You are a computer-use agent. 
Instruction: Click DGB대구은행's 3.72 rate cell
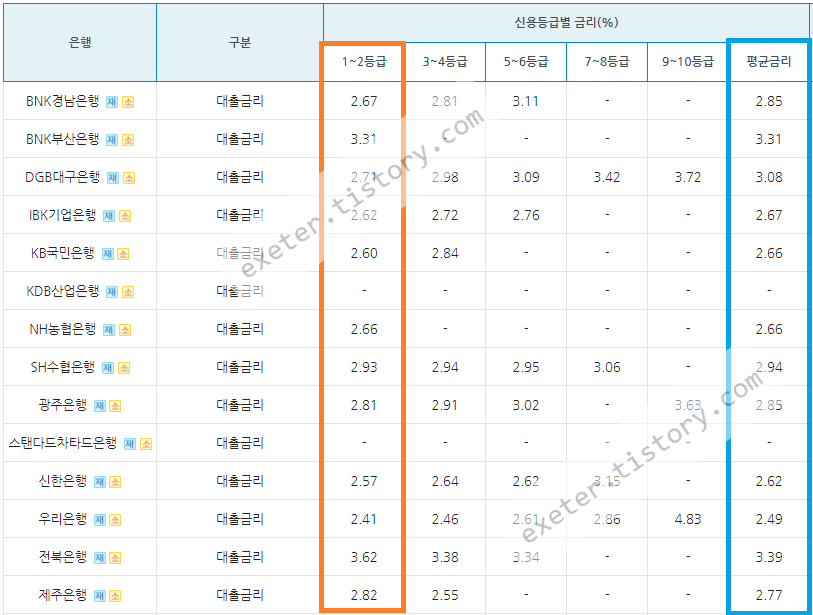click(688, 177)
